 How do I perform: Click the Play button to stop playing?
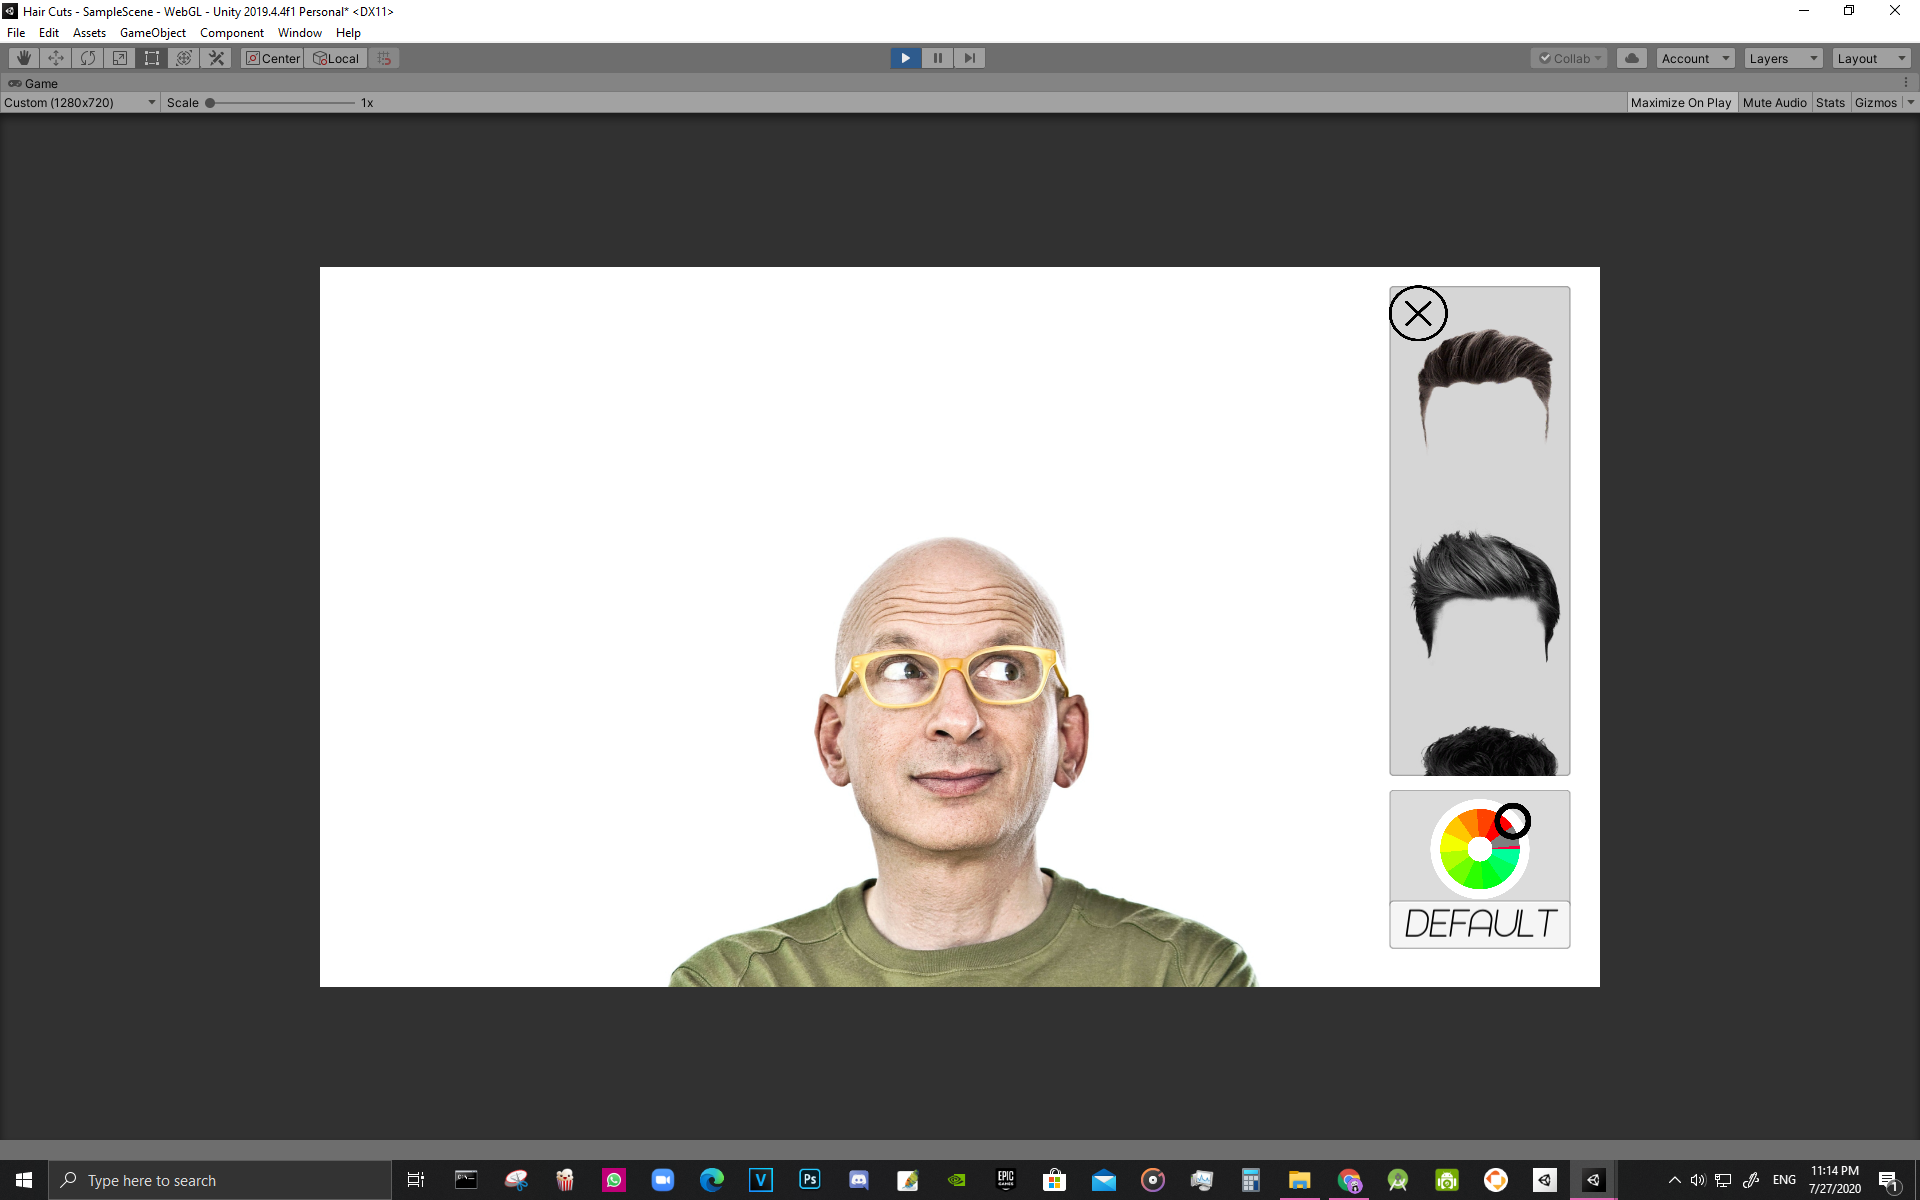click(906, 58)
